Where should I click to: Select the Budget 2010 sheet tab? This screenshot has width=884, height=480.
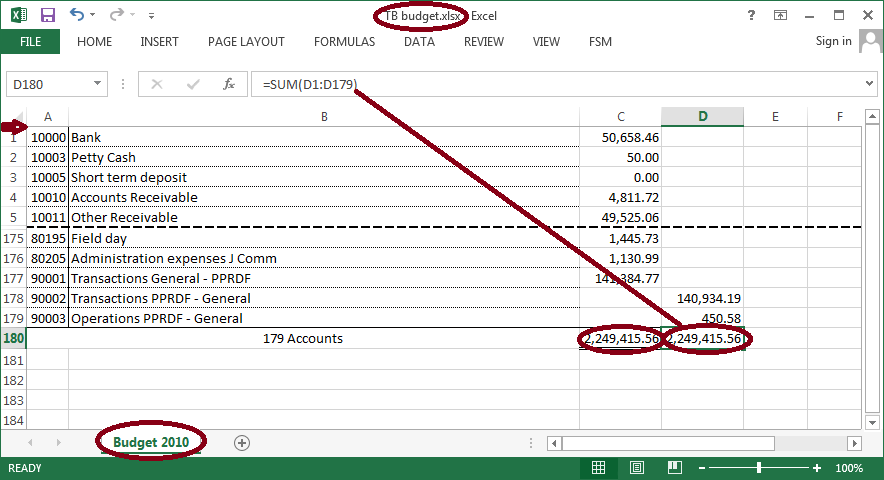(151, 442)
